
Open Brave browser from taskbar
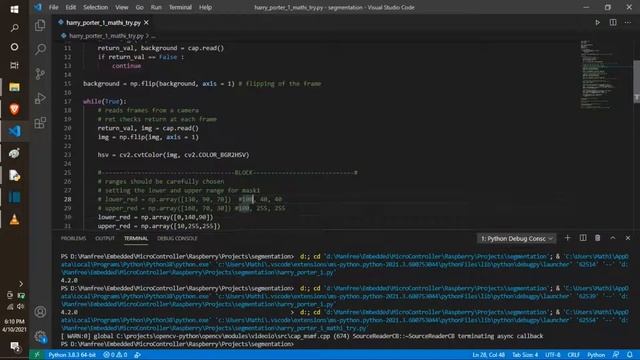pyautogui.click(x=14, y=109)
